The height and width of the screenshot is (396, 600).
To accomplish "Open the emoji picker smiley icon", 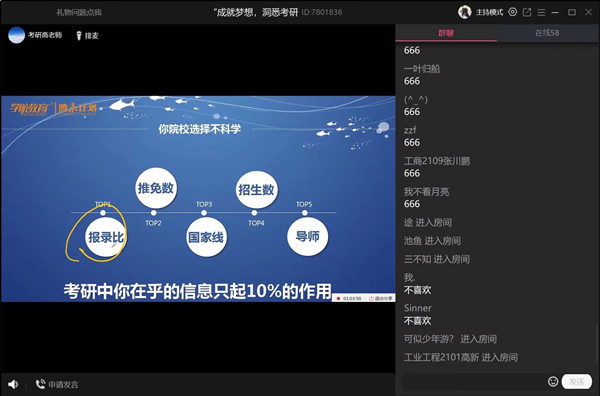I will click(x=553, y=381).
